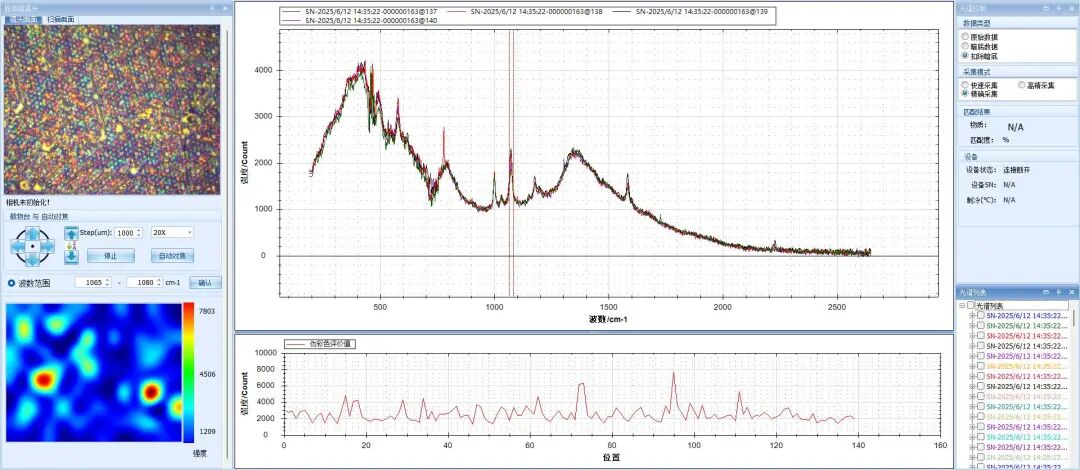1080x470 pixels.
Task: Click legend entry ending in @140
Action: (362, 20)
